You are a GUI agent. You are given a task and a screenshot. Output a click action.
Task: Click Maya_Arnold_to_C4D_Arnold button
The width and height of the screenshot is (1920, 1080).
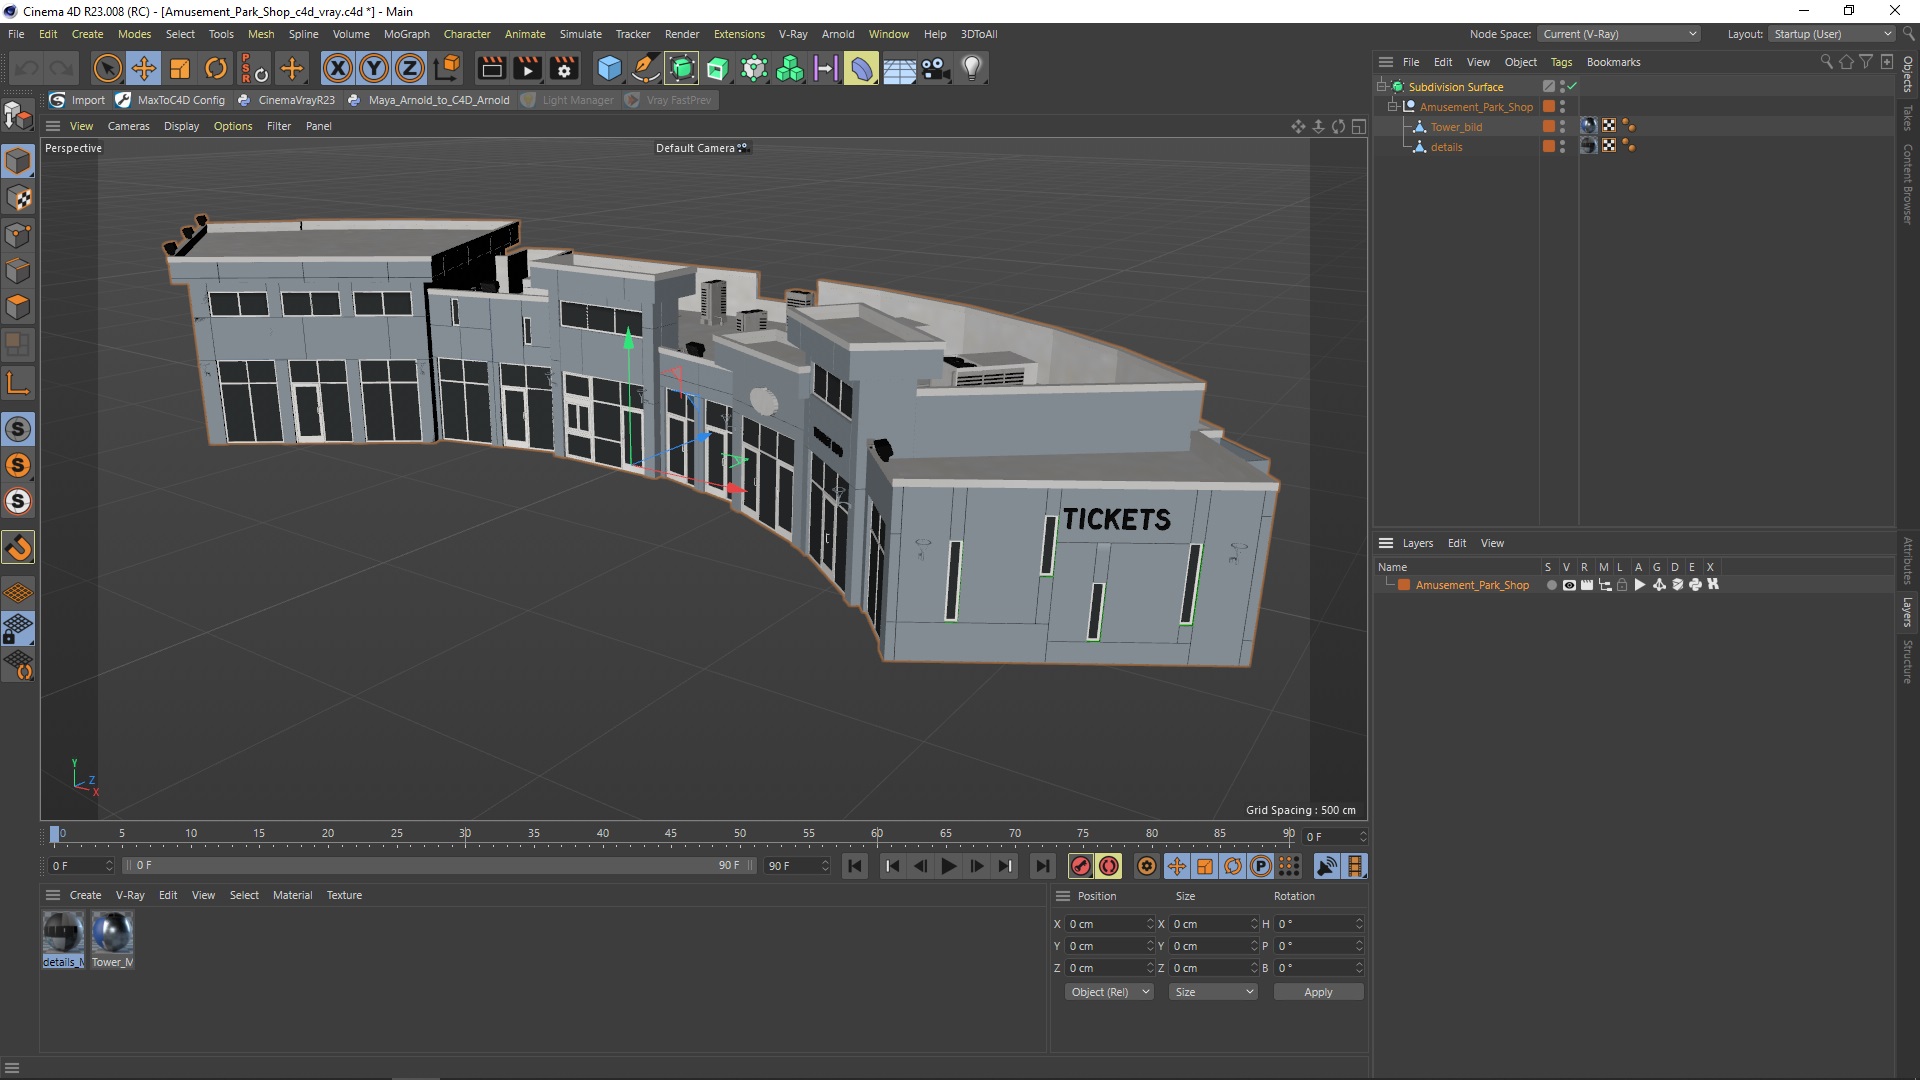[x=428, y=100]
